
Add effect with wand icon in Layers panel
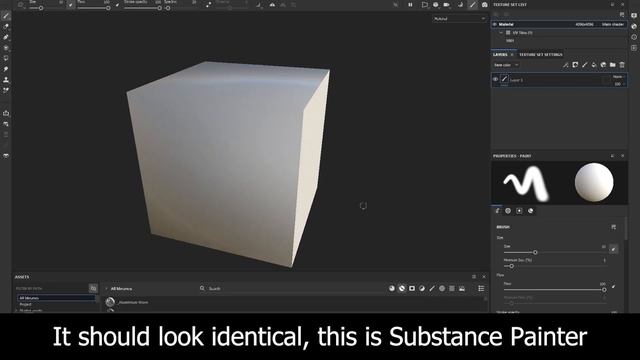coord(566,65)
